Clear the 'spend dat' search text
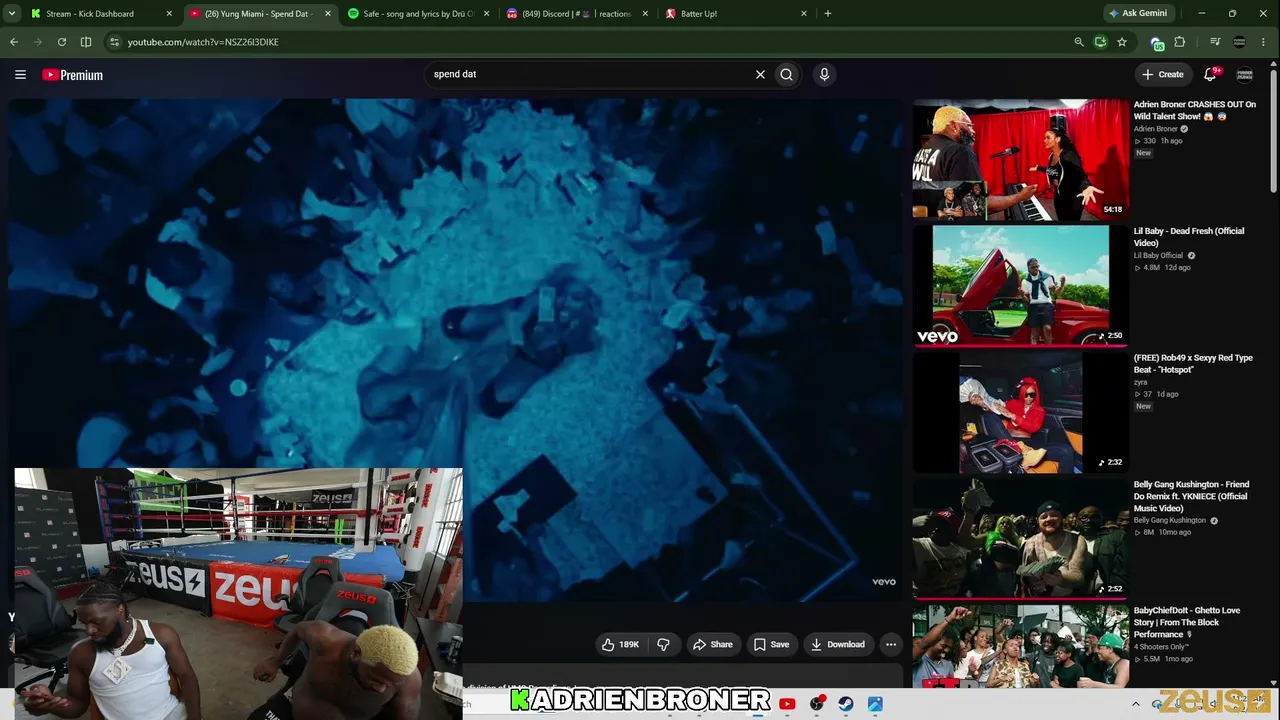The height and width of the screenshot is (720, 1280). tap(760, 74)
